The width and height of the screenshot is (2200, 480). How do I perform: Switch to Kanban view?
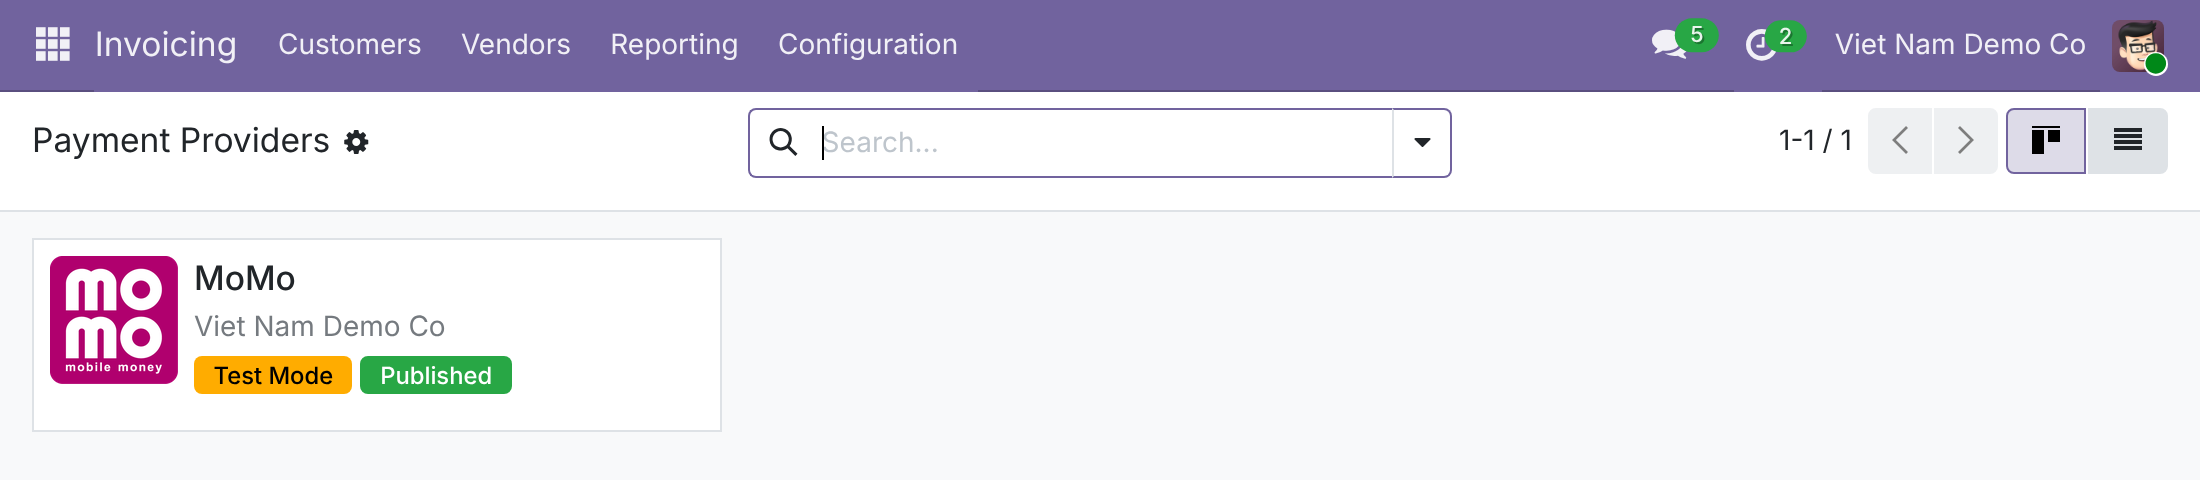pyautogui.click(x=2046, y=141)
